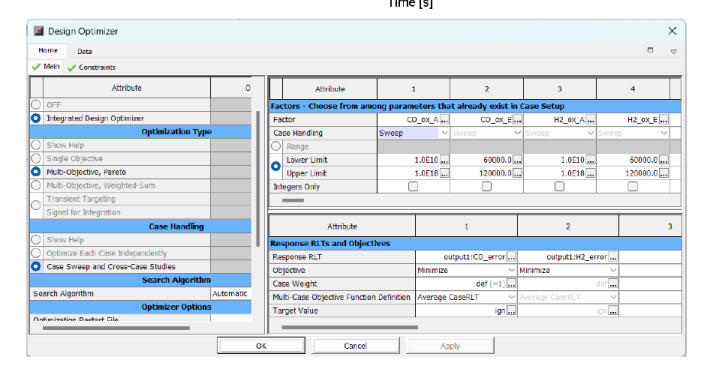Toggle Integers Only for factor 1
Screen dimensions: 704x375
coord(413,186)
